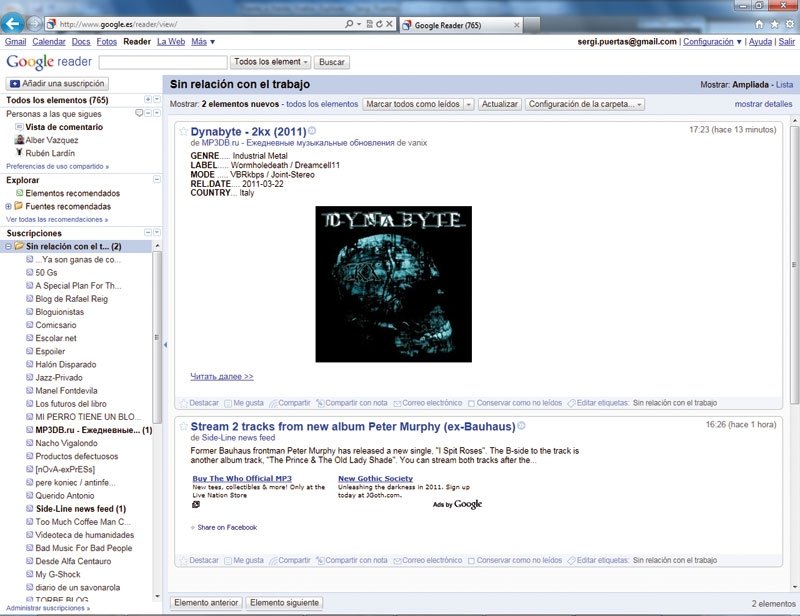800x616 pixels.
Task: Star the Dynabyte - 2kx (2011) entry title
Action: [184, 132]
